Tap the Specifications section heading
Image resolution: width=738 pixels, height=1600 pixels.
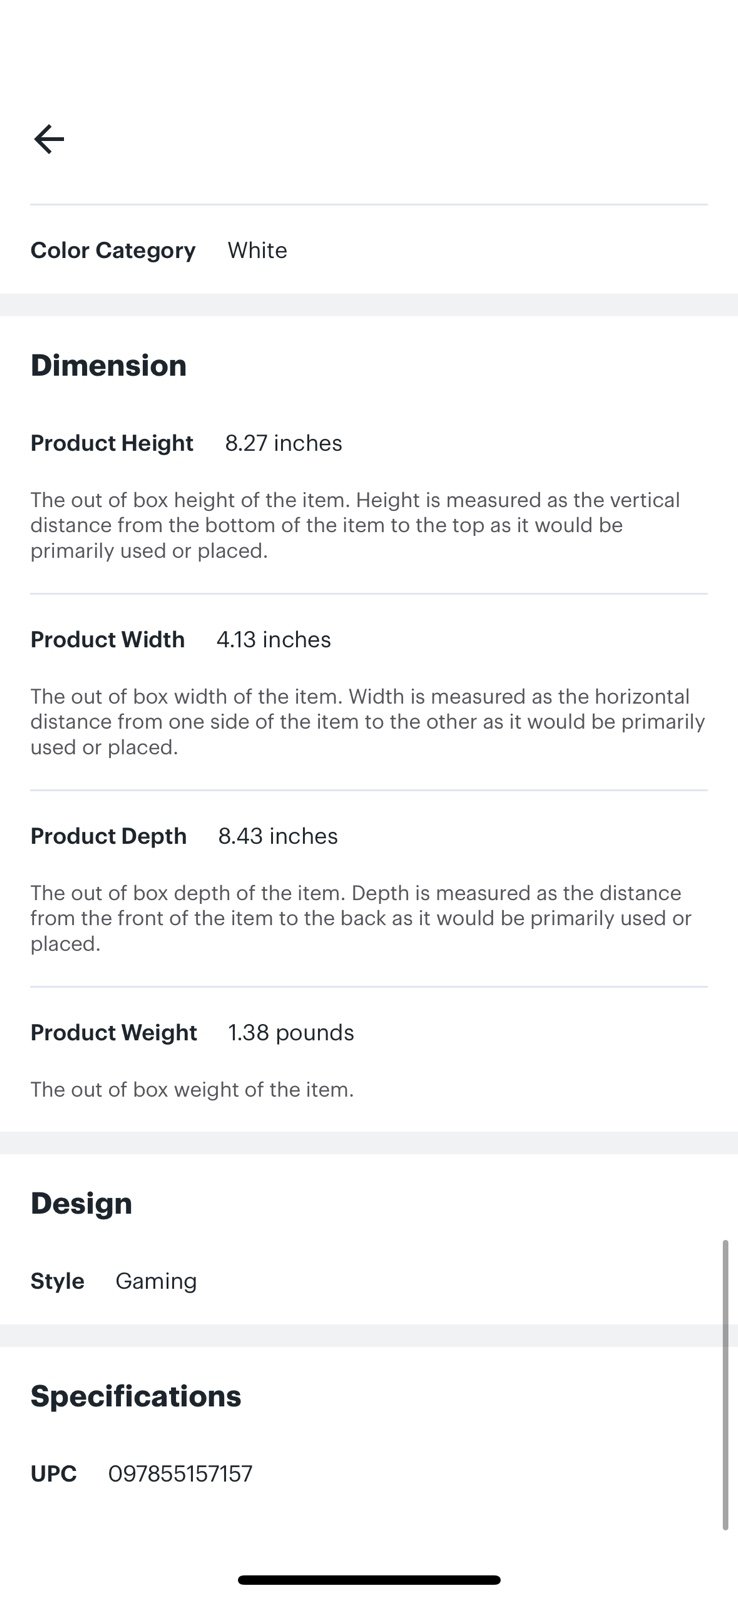tap(136, 1396)
